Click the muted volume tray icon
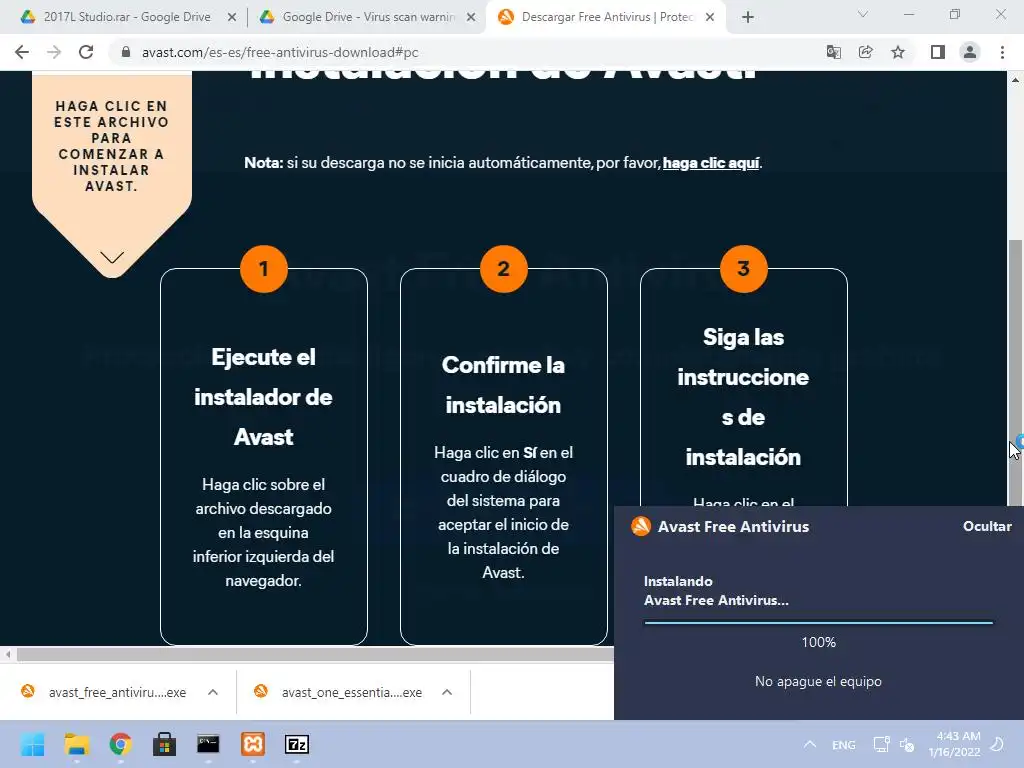The width and height of the screenshot is (1024, 768). click(x=906, y=744)
